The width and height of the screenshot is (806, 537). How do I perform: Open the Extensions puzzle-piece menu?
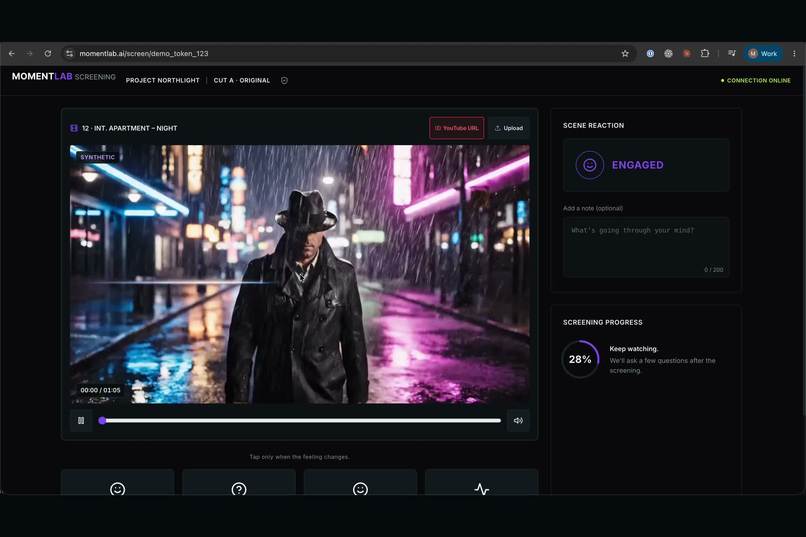[705, 53]
